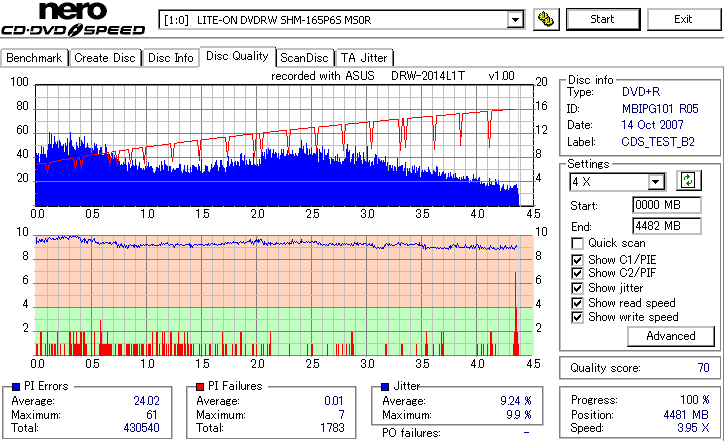
Task: Switch to the Disc Info tab
Action: [x=170, y=58]
